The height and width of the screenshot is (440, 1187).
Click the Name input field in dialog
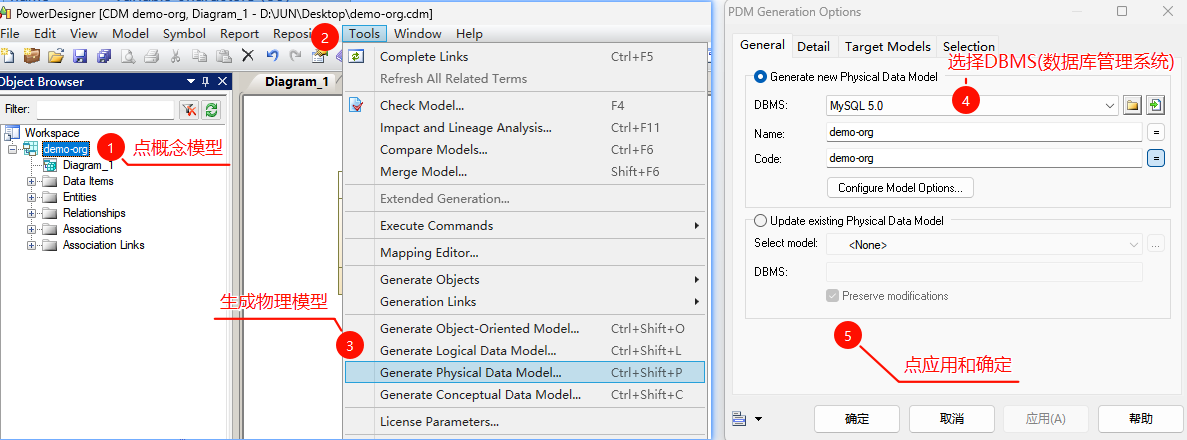click(x=984, y=133)
